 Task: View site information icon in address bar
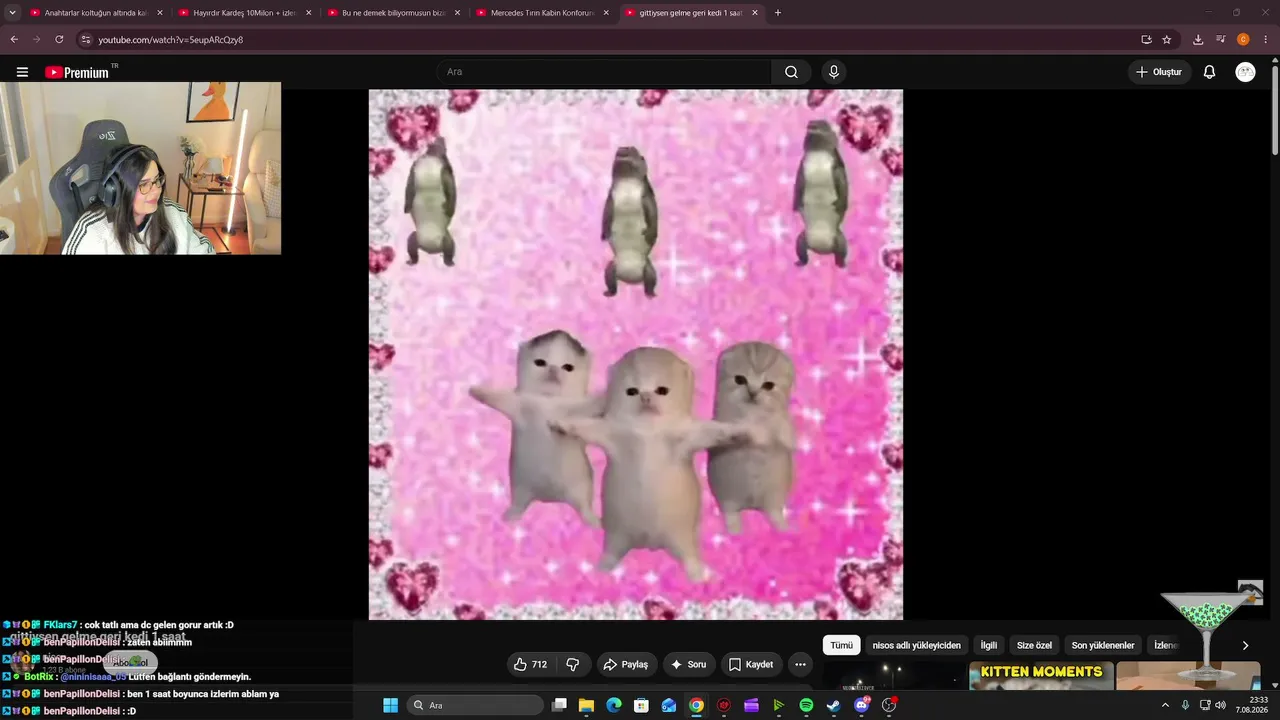86,40
